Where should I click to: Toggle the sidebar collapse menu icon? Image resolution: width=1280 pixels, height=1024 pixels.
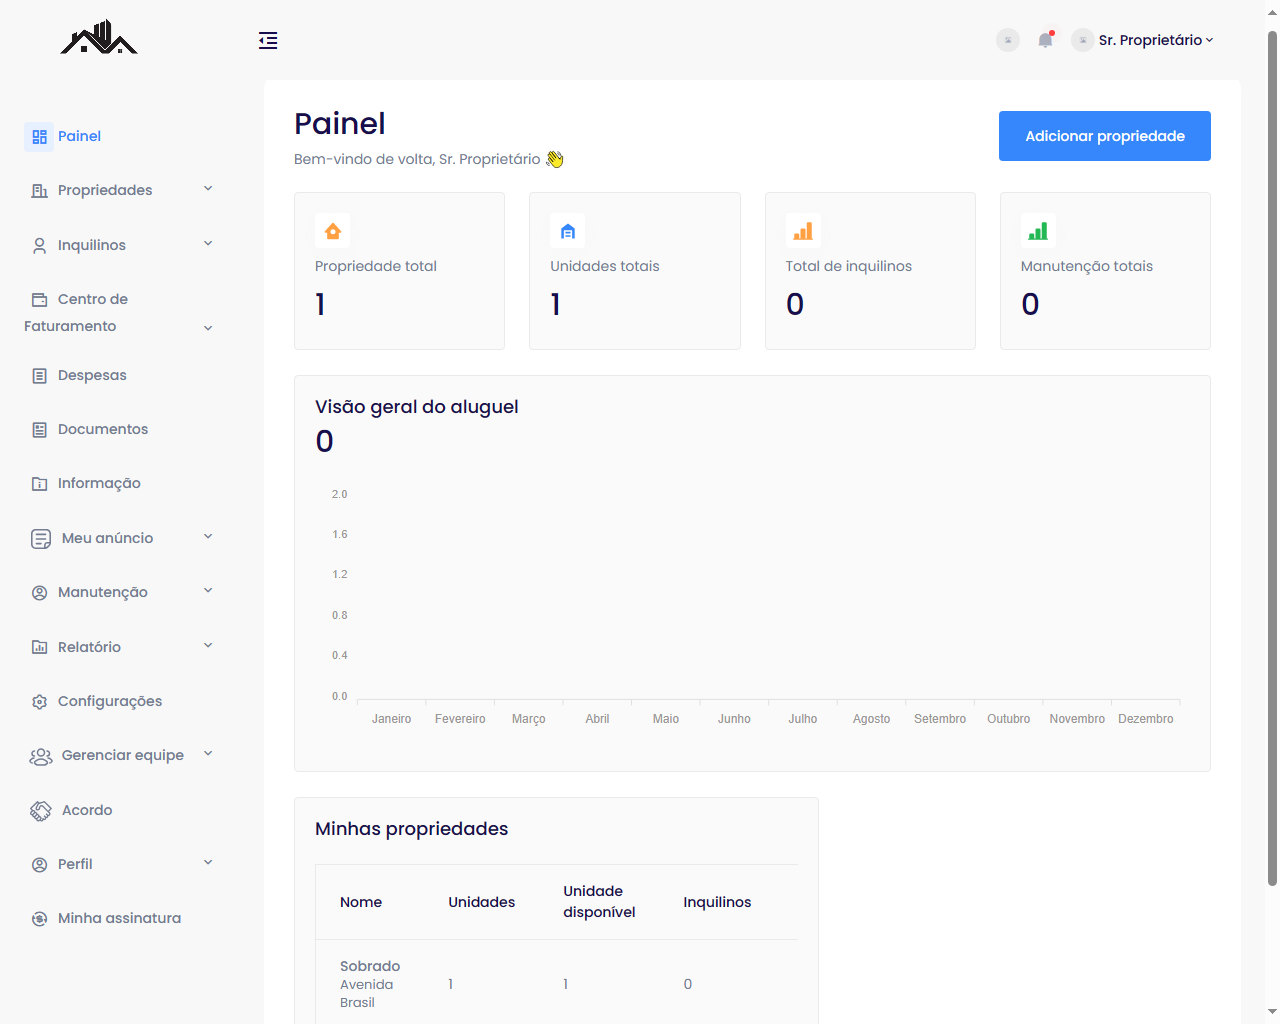(268, 40)
